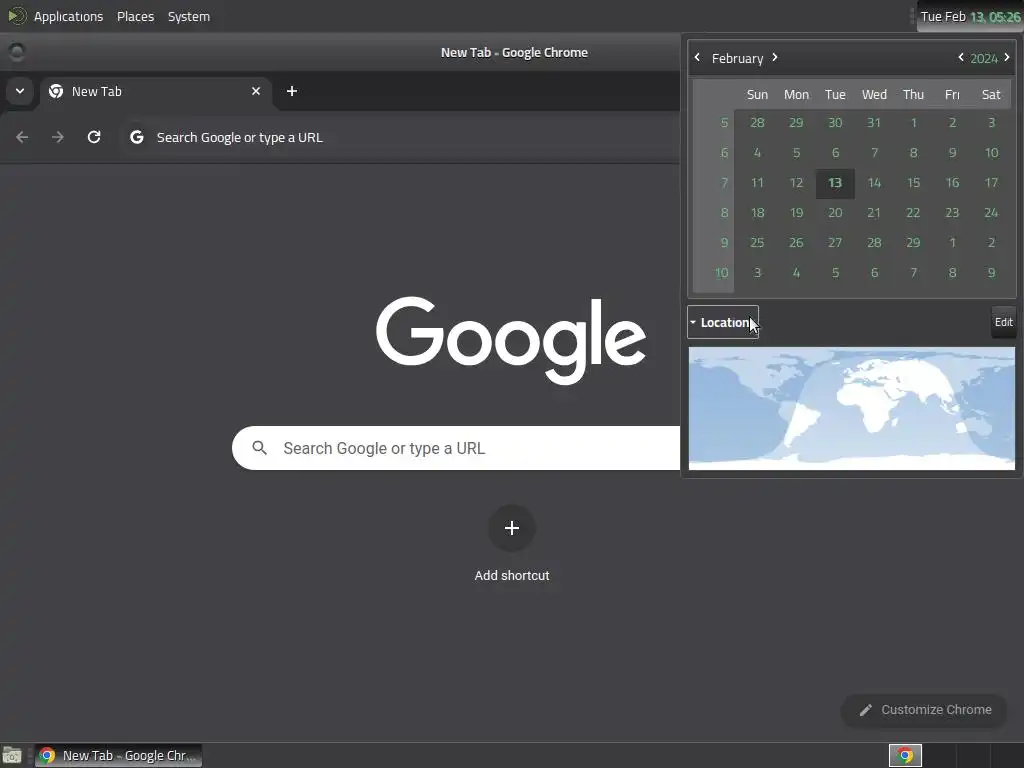Viewport: 1024px width, 768px height.
Task: Click Show Desktop icon in bottom panel
Action: pos(12,756)
